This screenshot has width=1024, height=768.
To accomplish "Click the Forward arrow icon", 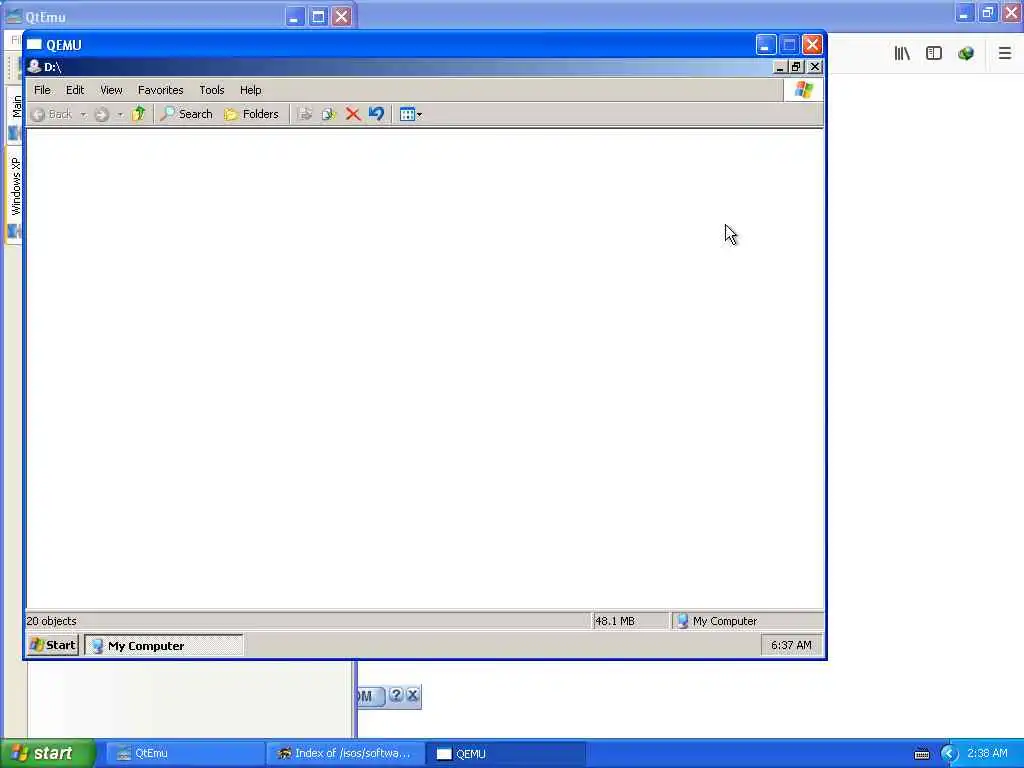I will [102, 114].
